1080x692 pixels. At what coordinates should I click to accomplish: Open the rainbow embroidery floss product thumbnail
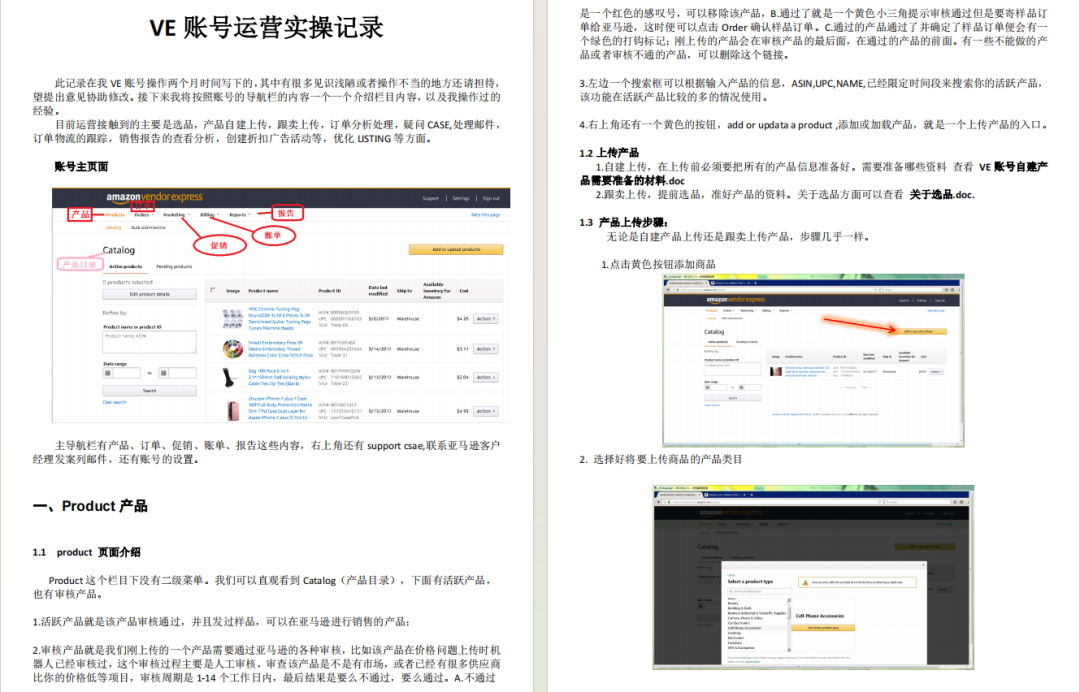232,348
